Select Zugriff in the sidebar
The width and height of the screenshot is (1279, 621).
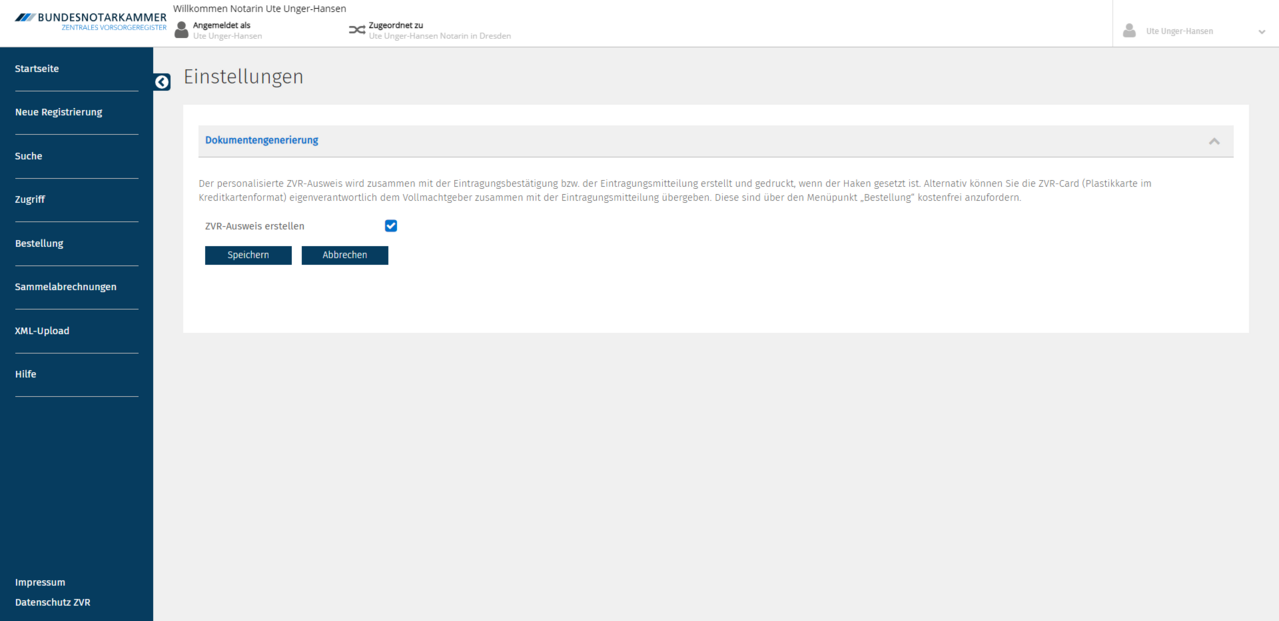(30, 200)
